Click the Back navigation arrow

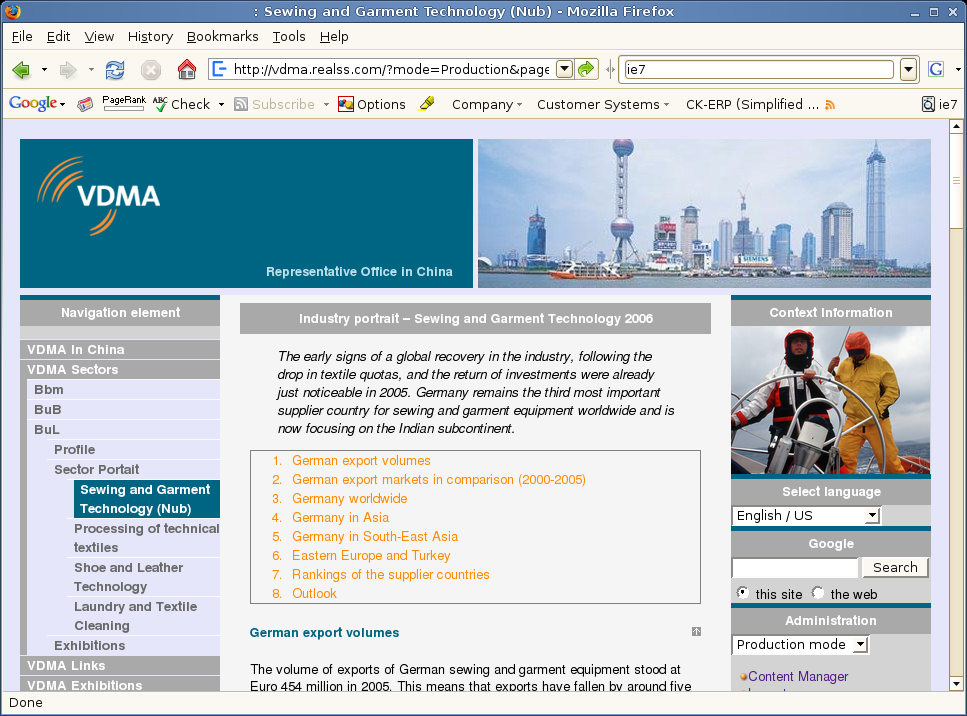(x=21, y=70)
